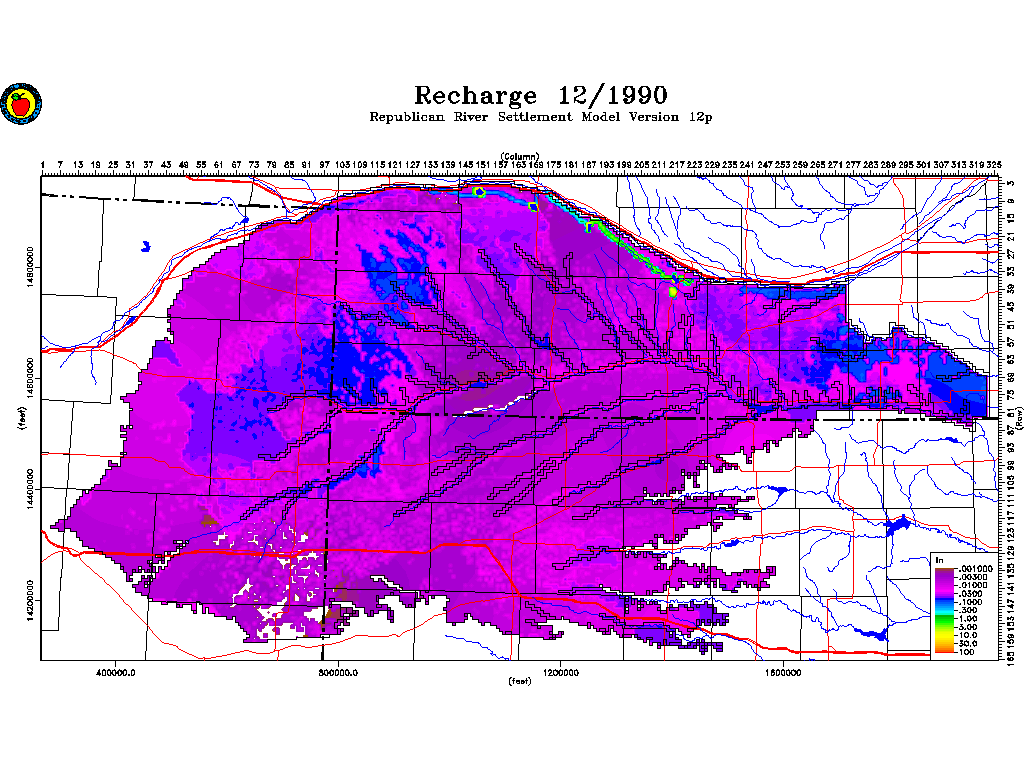This screenshot has width=1024, height=768.
Task: Click column number '1' on the top axis
Action: [42, 165]
